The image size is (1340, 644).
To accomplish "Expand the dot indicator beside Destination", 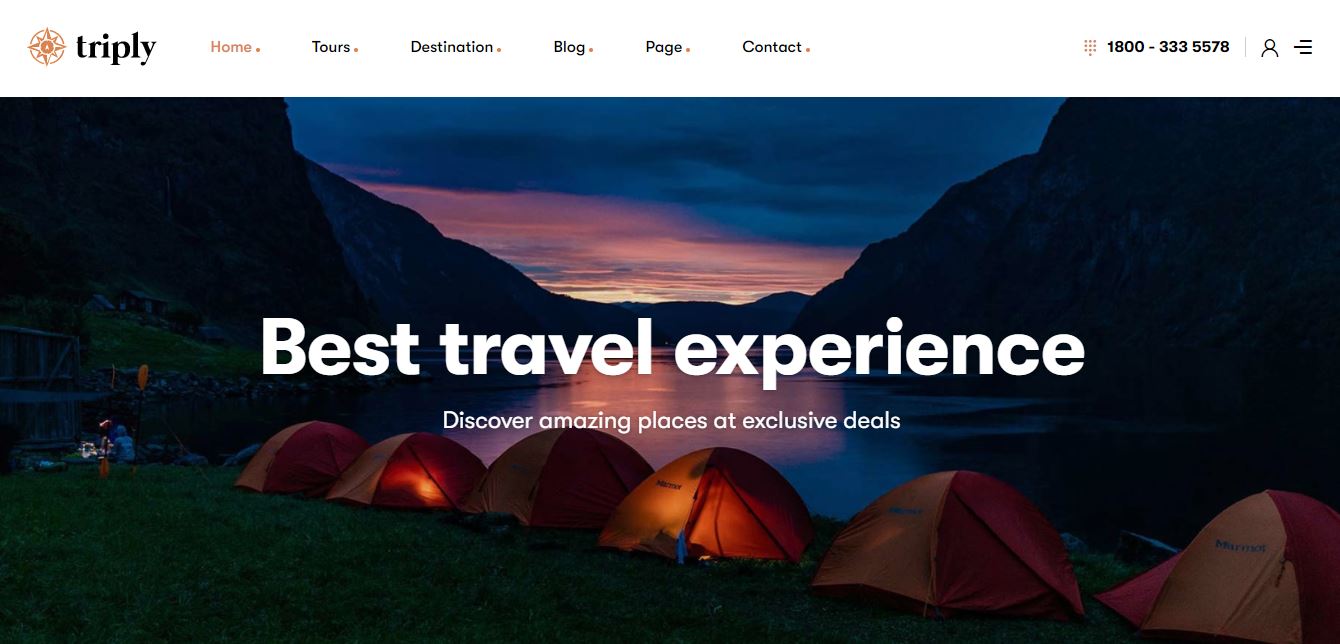I will [499, 49].
